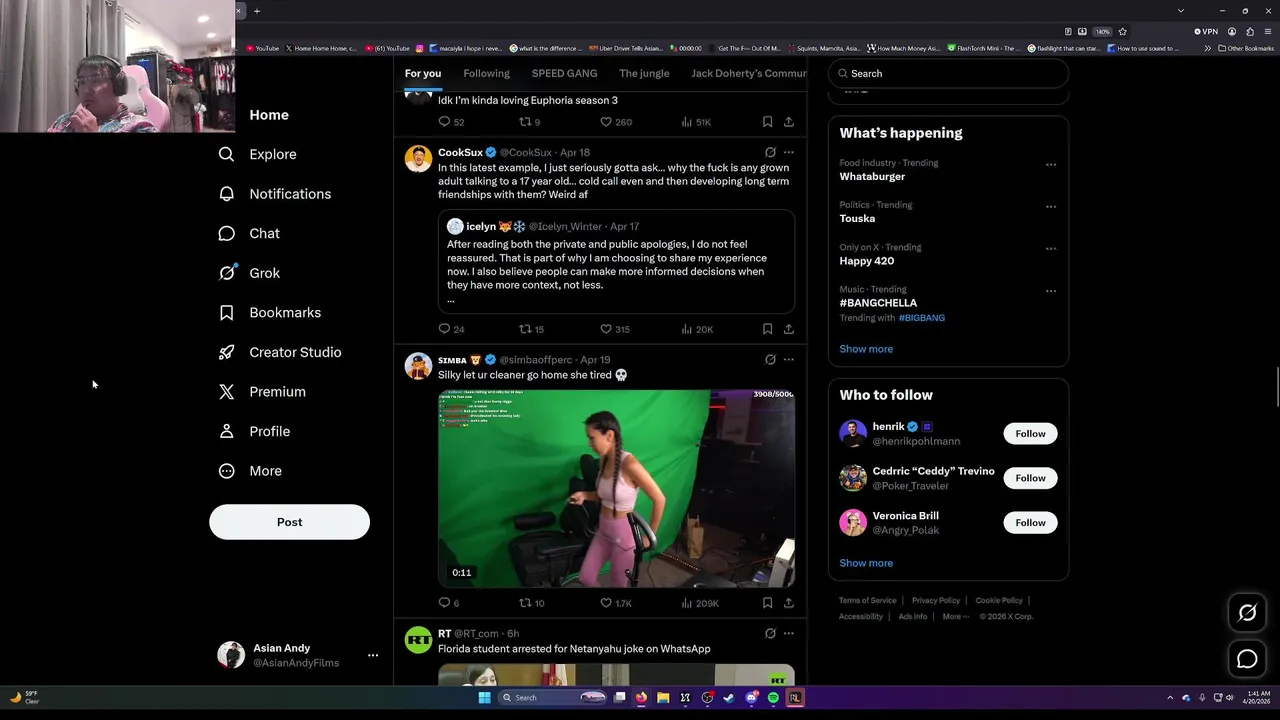
Task: Open options for #BANGCHELLA trend
Action: point(1051,291)
